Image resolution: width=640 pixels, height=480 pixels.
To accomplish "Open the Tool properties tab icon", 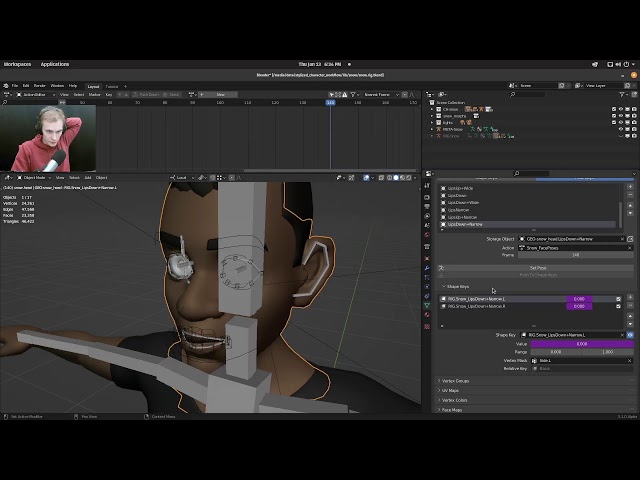I will click(x=427, y=186).
